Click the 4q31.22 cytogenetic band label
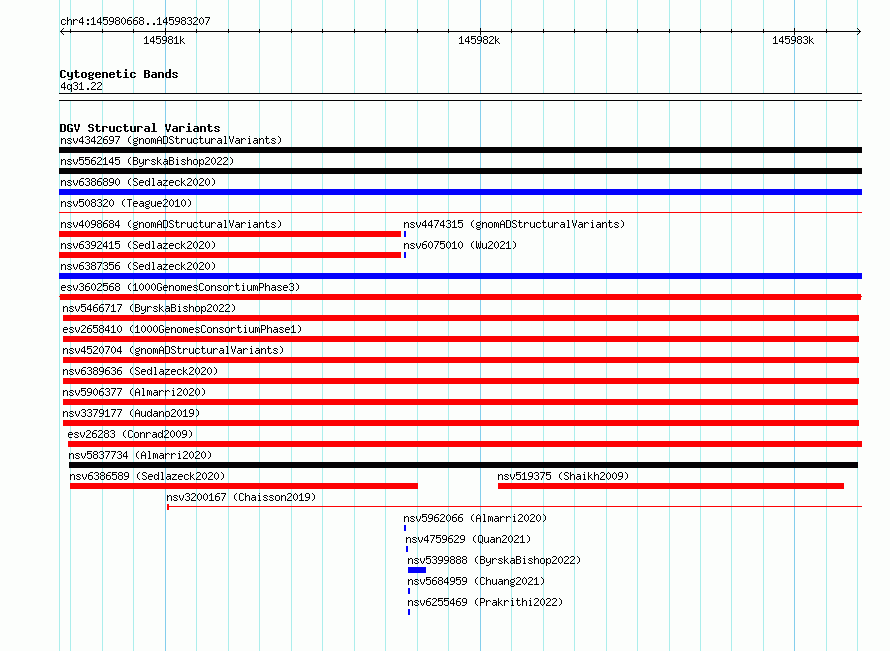The width and height of the screenshot is (890, 651). [81, 86]
